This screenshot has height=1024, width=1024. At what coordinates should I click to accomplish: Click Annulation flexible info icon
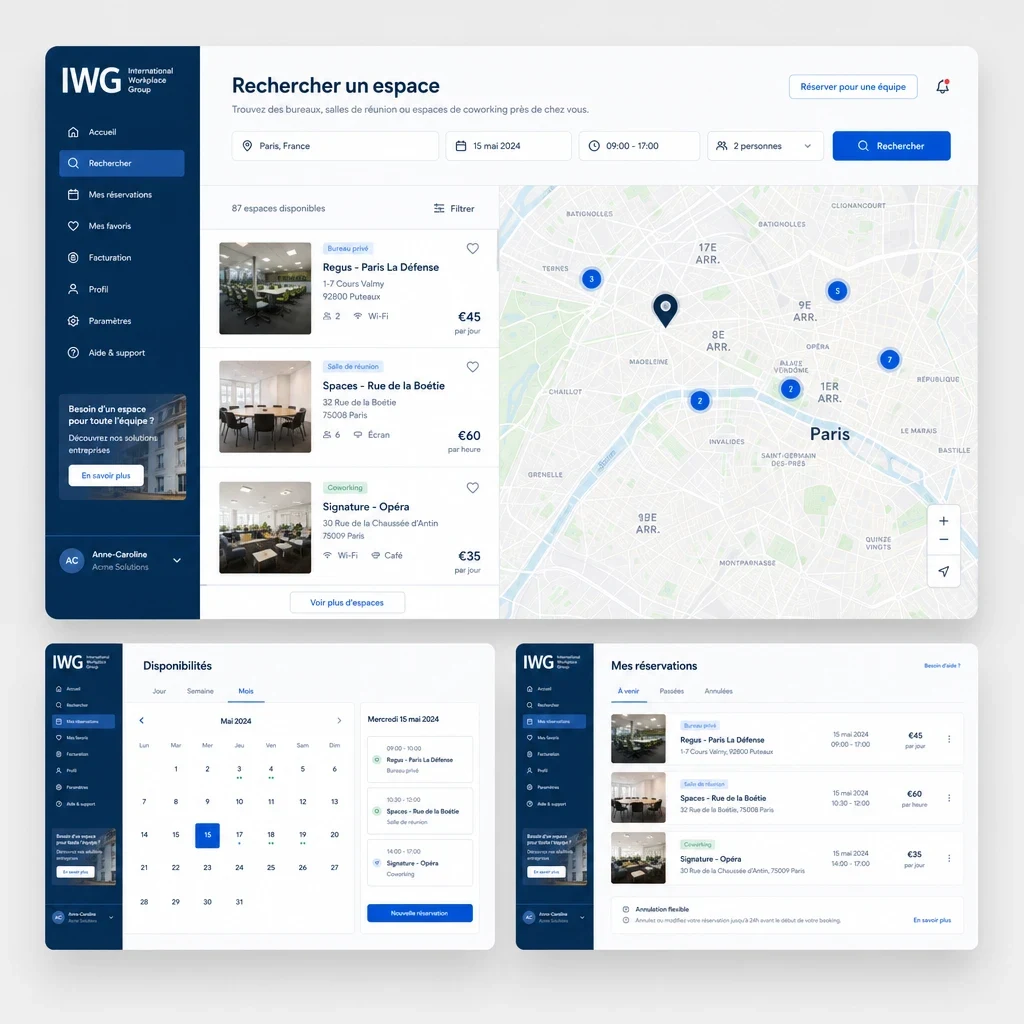626,909
